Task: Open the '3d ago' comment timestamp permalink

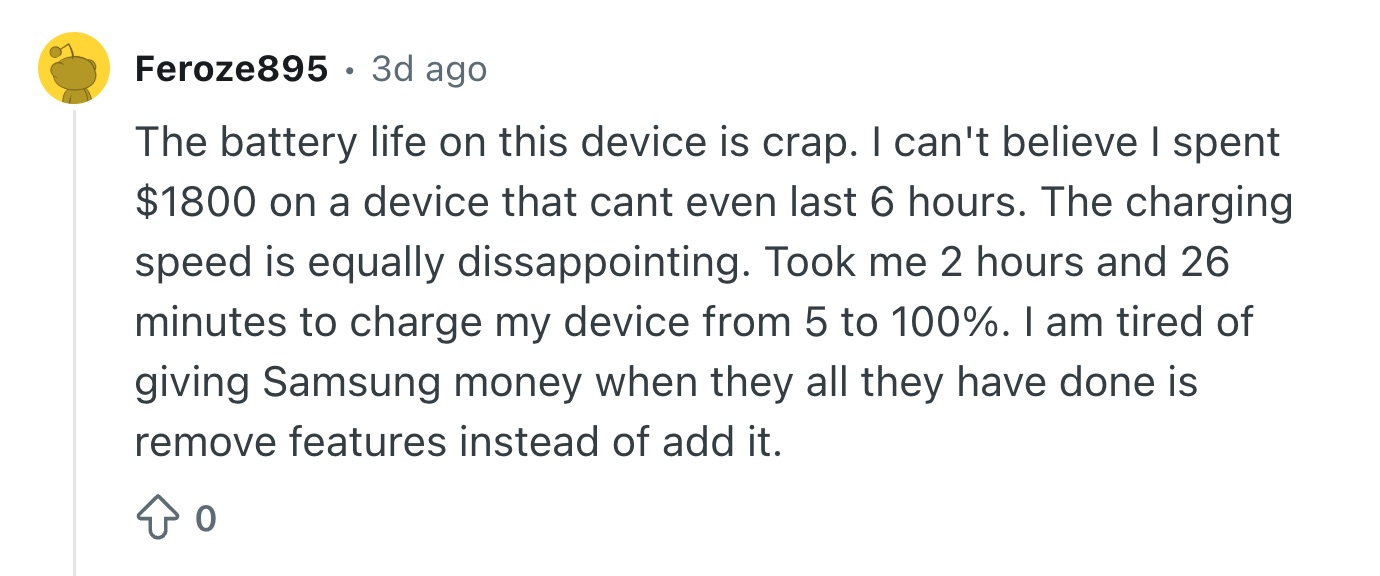Action: click(428, 69)
